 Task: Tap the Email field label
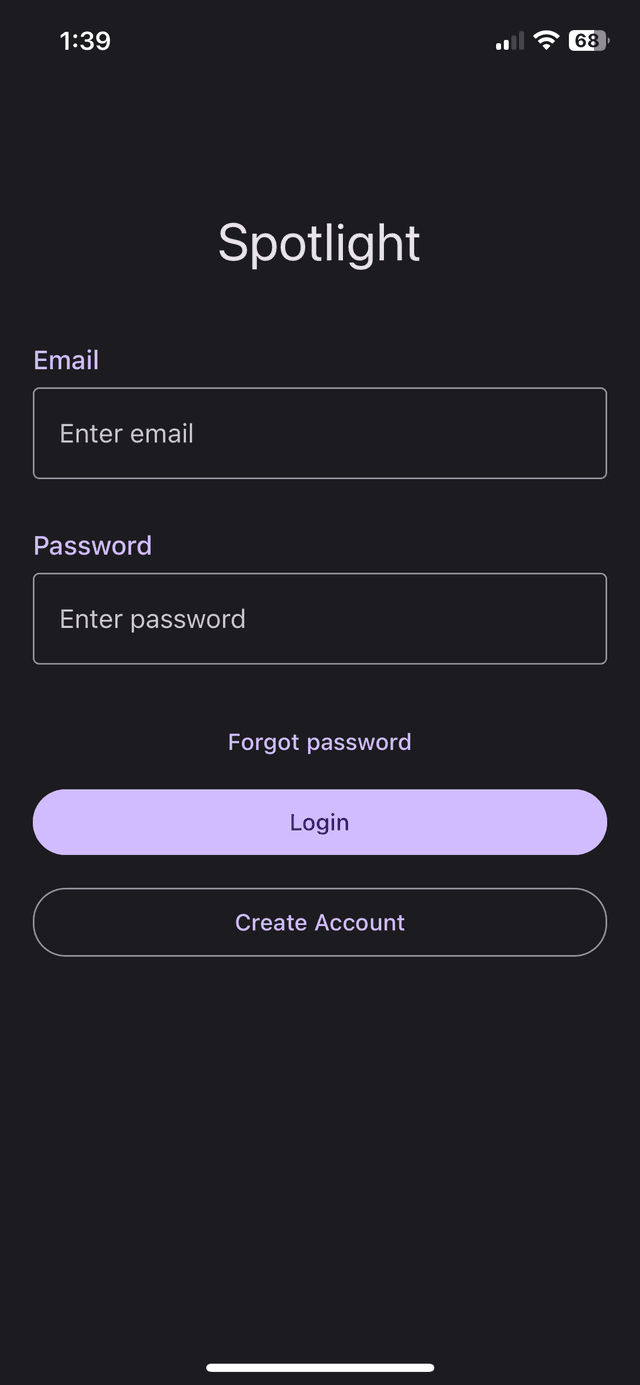coord(66,360)
